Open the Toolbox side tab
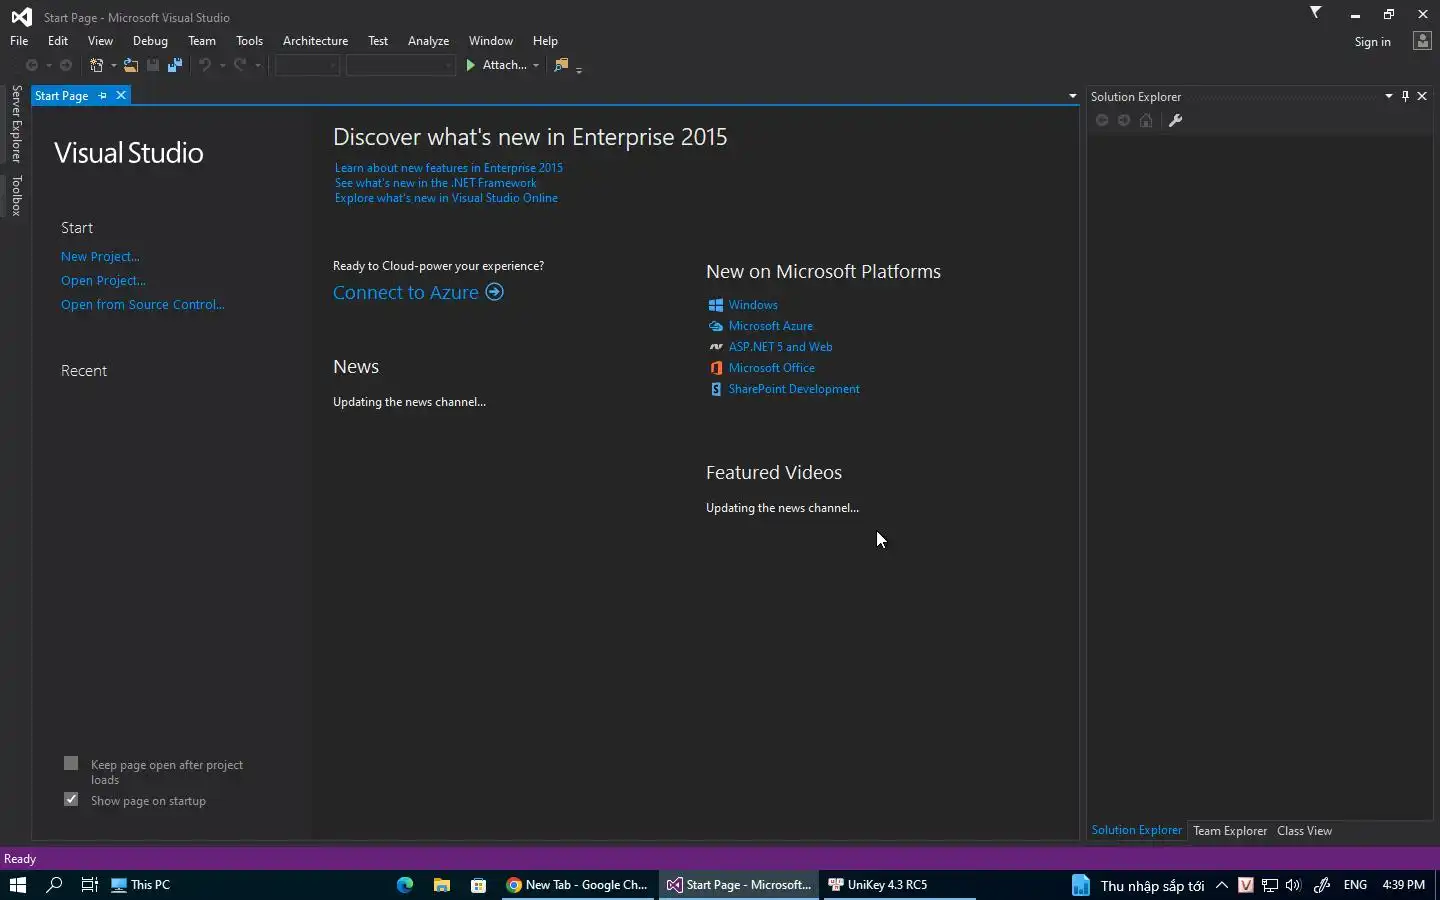The width and height of the screenshot is (1440, 900). [16, 196]
